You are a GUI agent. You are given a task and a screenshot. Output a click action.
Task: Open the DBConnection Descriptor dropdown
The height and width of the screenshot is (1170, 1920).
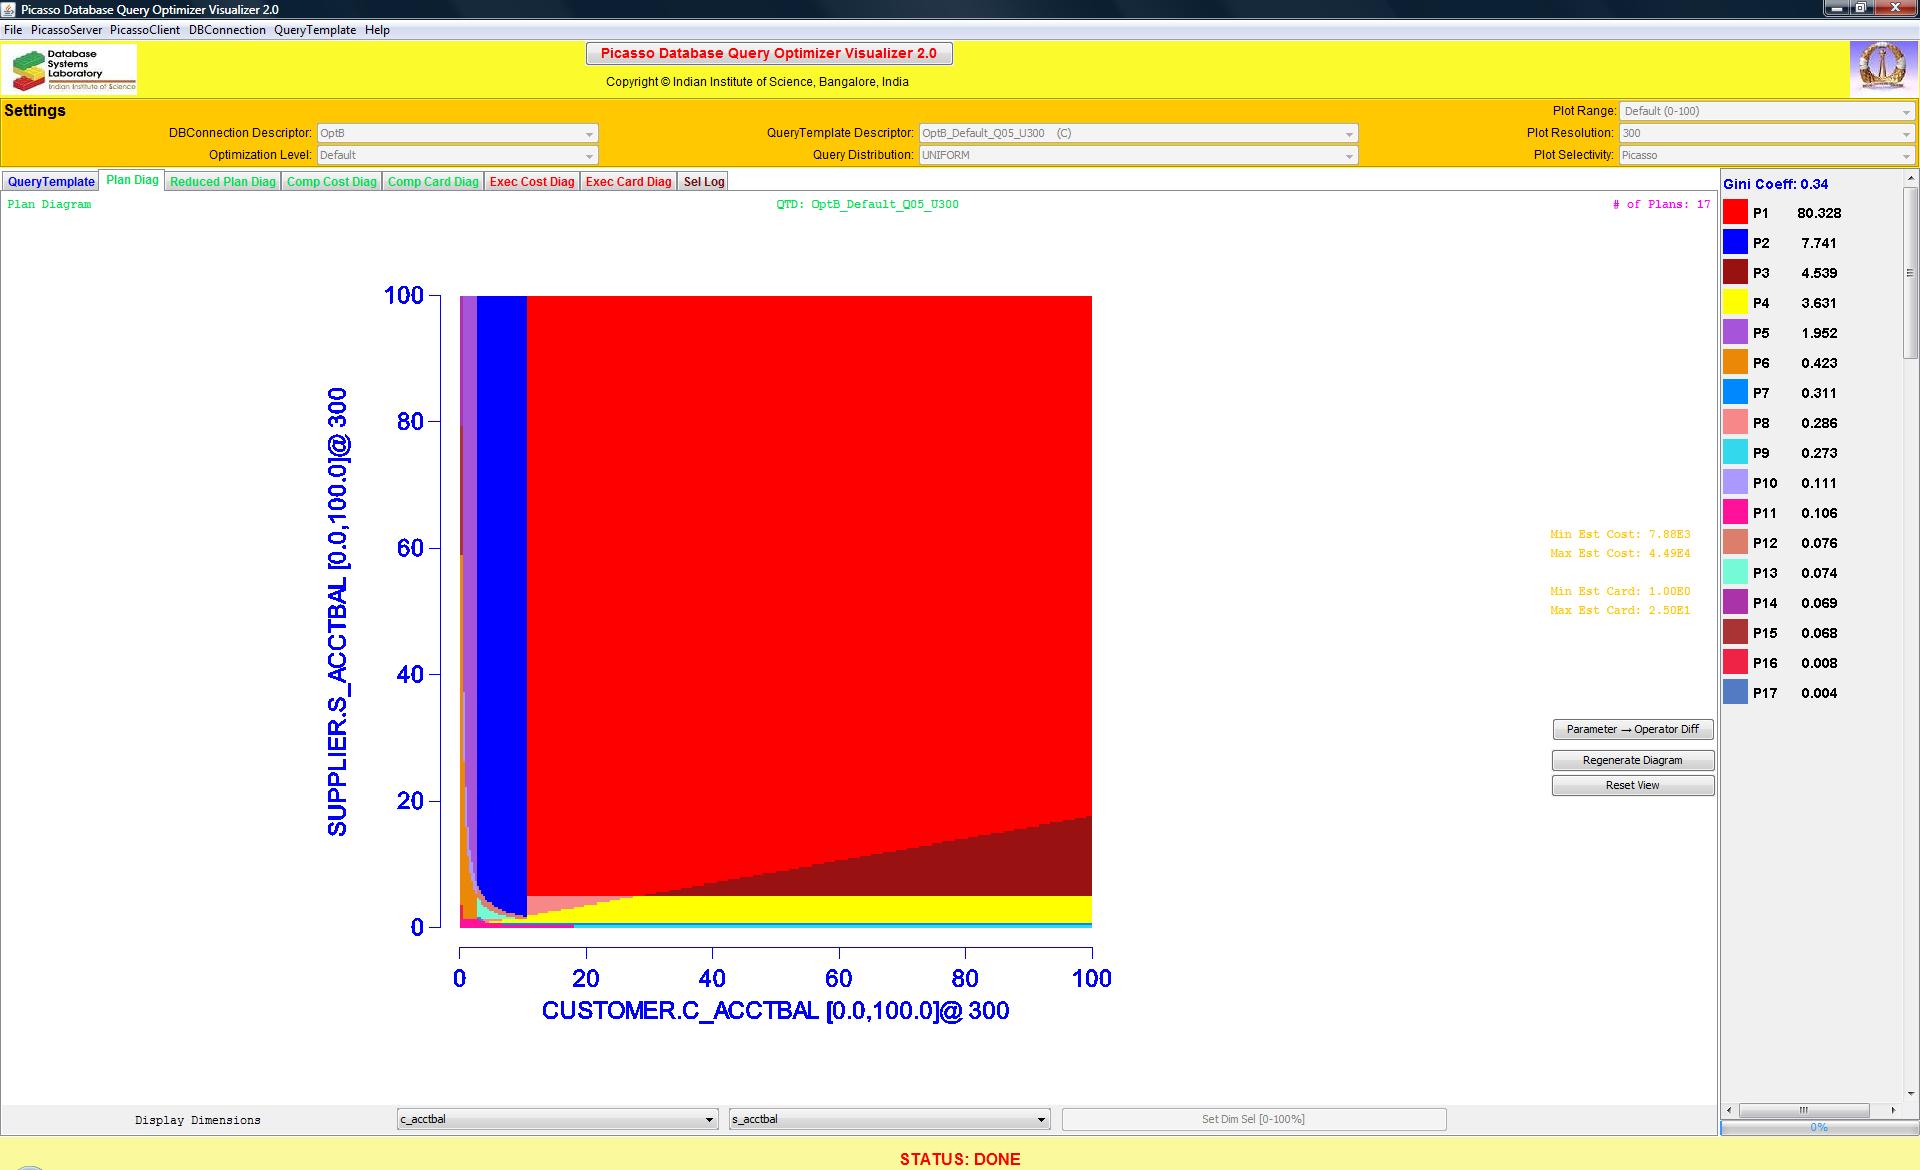tap(457, 133)
